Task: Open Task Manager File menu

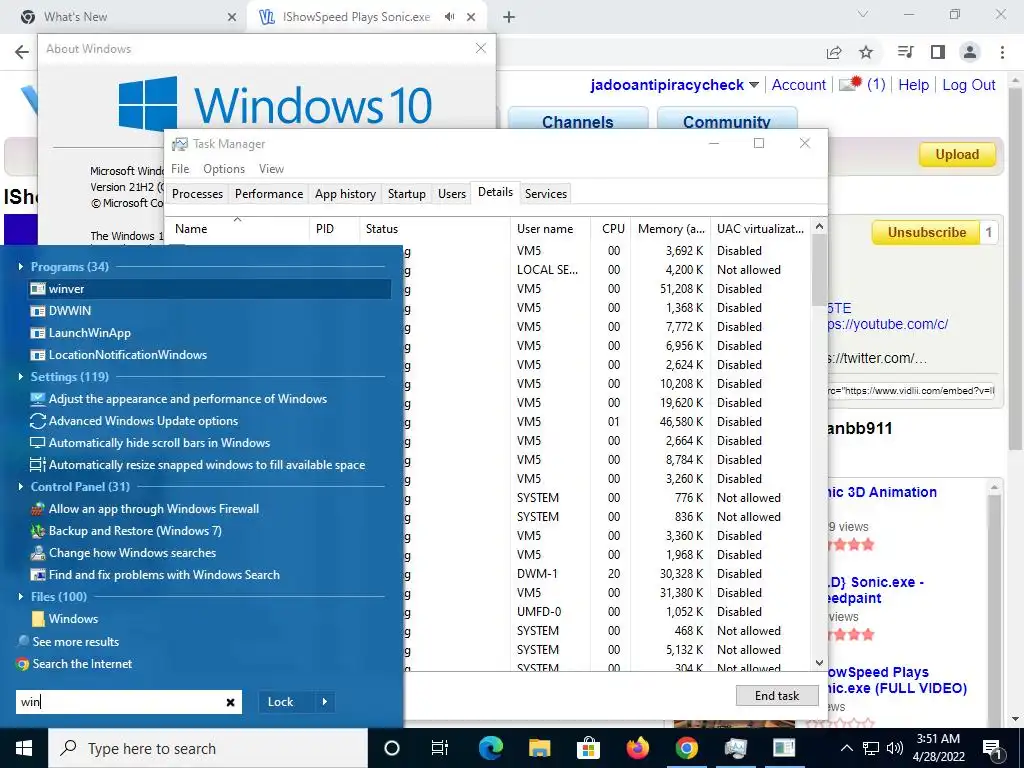Action: click(x=180, y=168)
